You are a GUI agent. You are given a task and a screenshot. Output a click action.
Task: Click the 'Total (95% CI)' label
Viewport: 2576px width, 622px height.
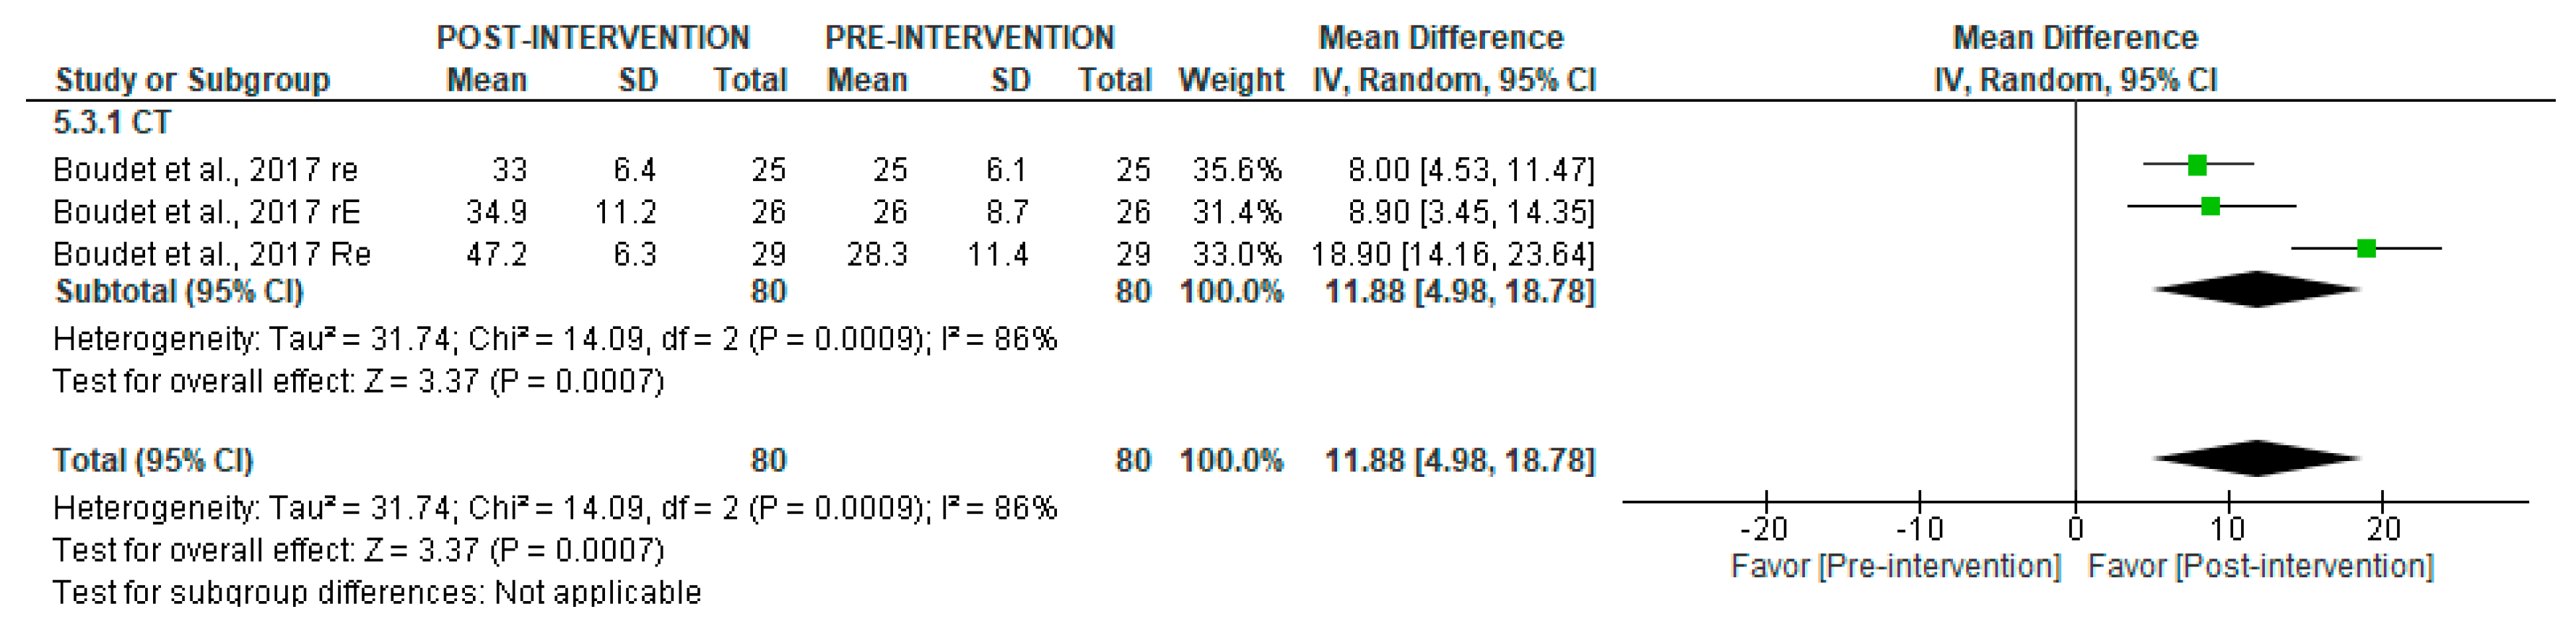click(x=153, y=460)
